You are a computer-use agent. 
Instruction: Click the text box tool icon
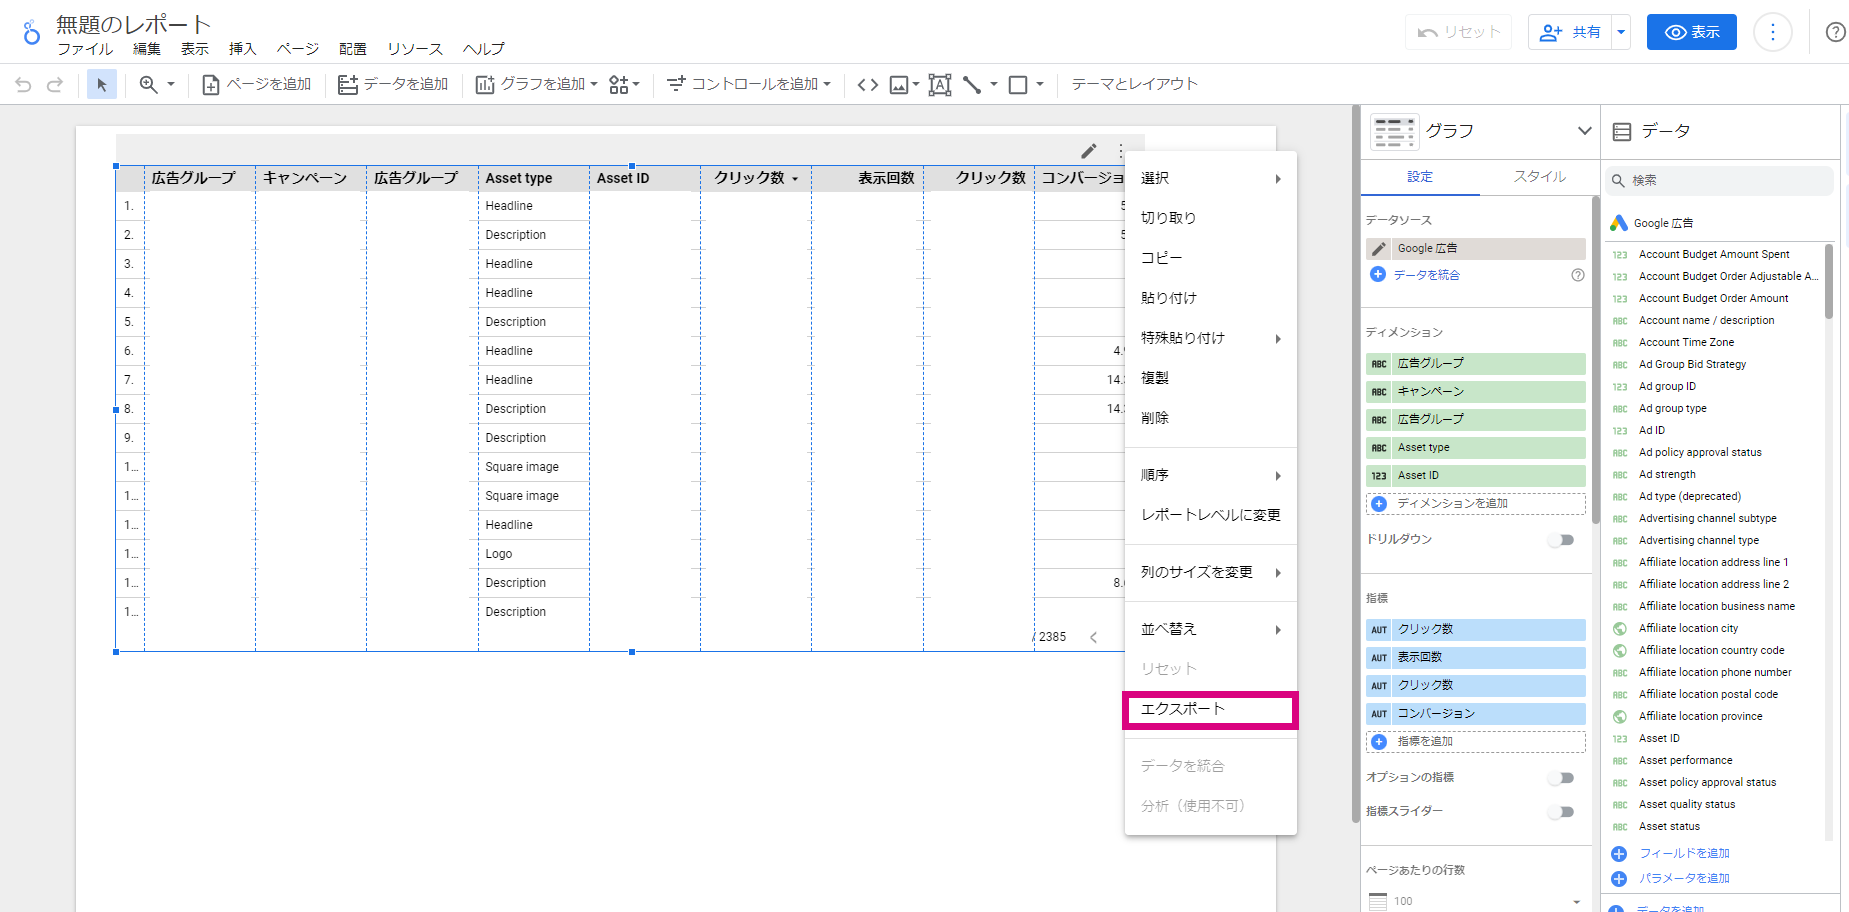point(940,85)
